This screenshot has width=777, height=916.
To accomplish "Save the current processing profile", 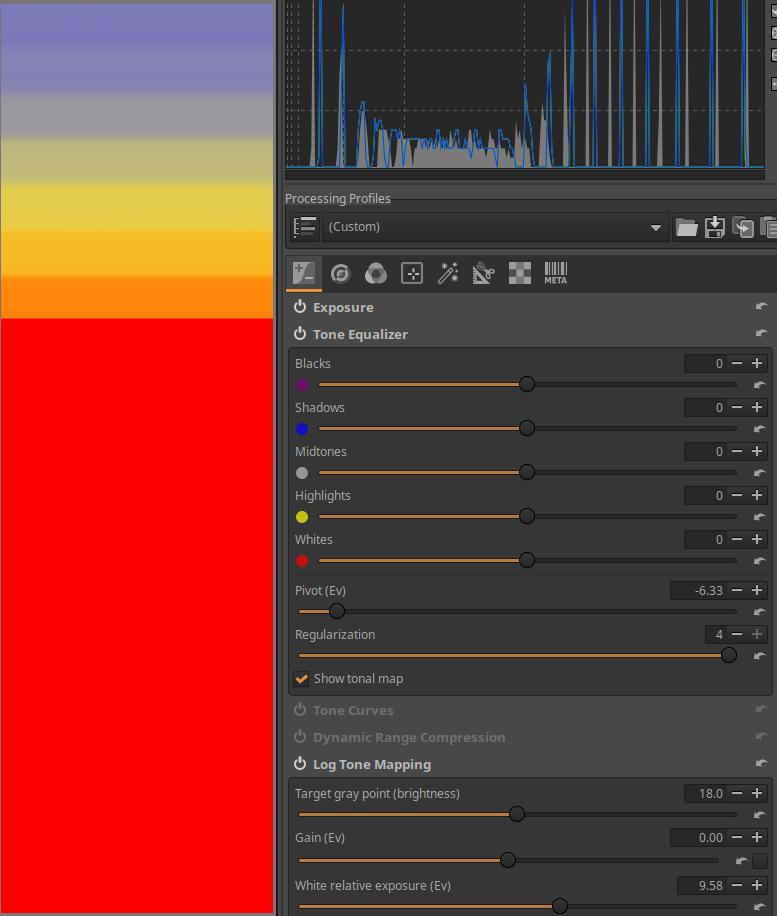I will click(x=714, y=227).
